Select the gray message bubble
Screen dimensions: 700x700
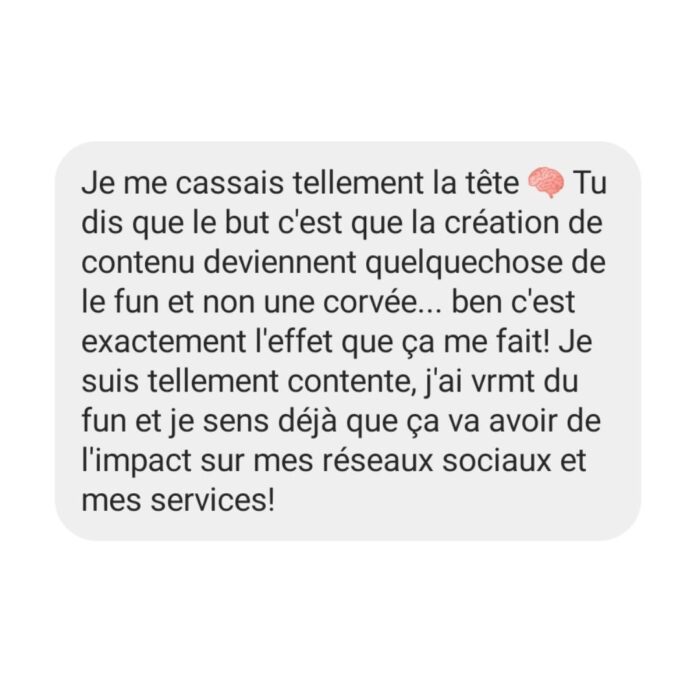tap(348, 341)
